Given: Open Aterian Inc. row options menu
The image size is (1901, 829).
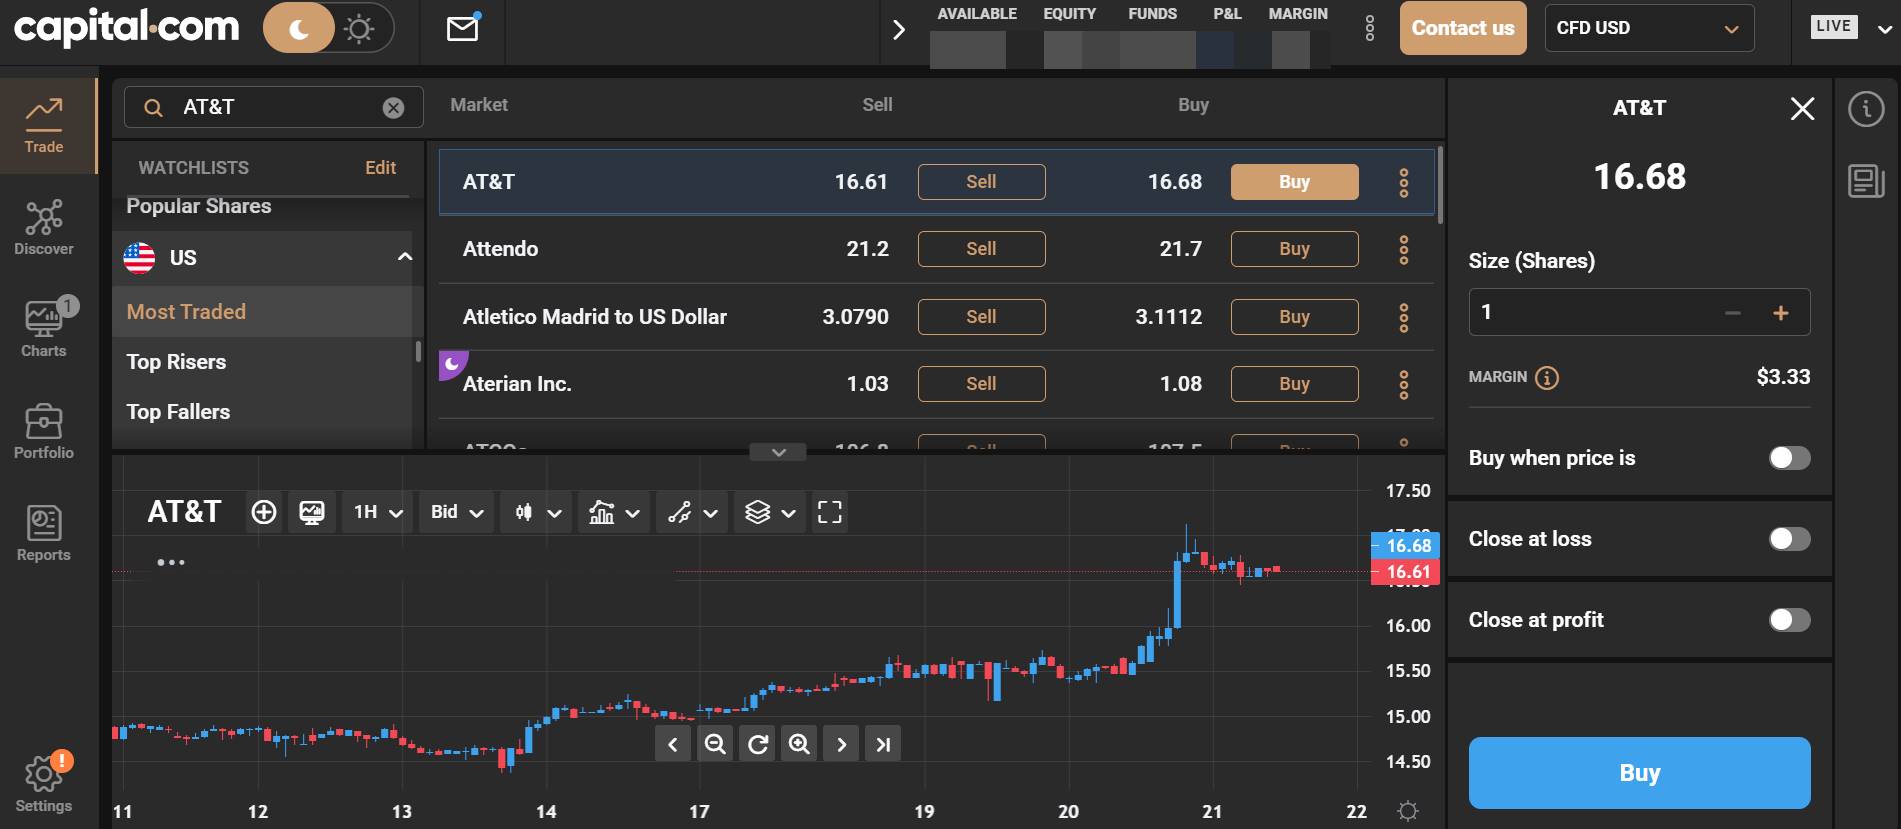Looking at the screenshot, I should coord(1404,384).
